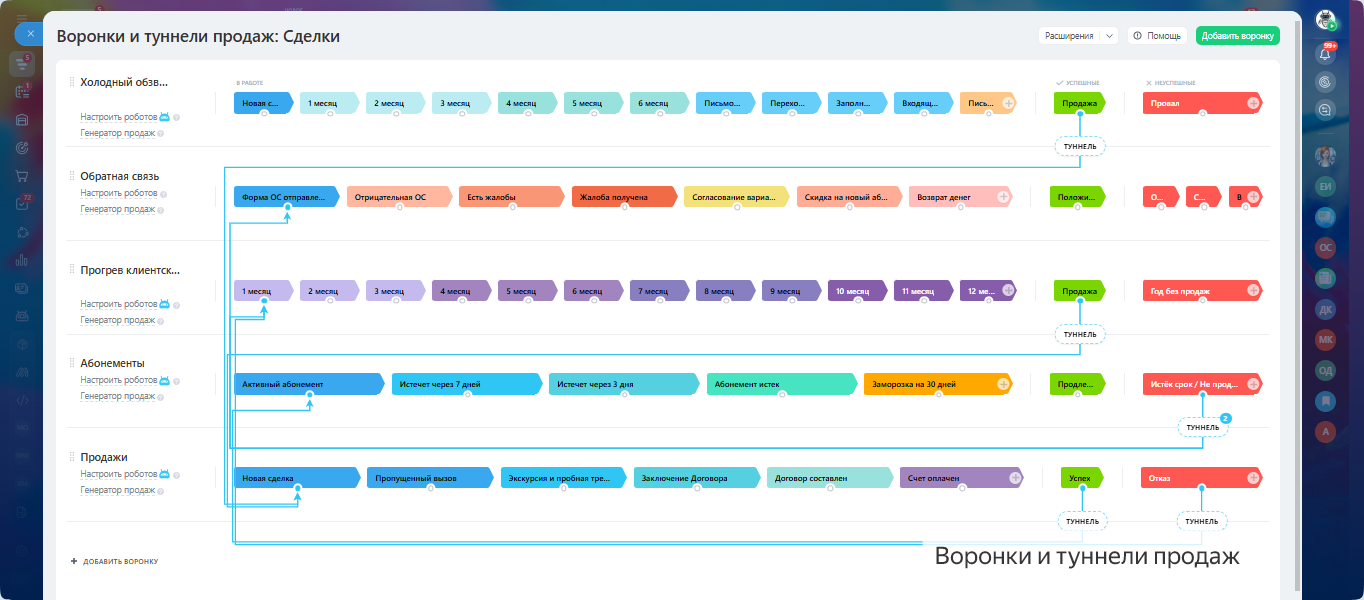This screenshot has width=1364, height=600.
Task: Open the bar chart analytics icon in left sidebar
Action: [21, 260]
